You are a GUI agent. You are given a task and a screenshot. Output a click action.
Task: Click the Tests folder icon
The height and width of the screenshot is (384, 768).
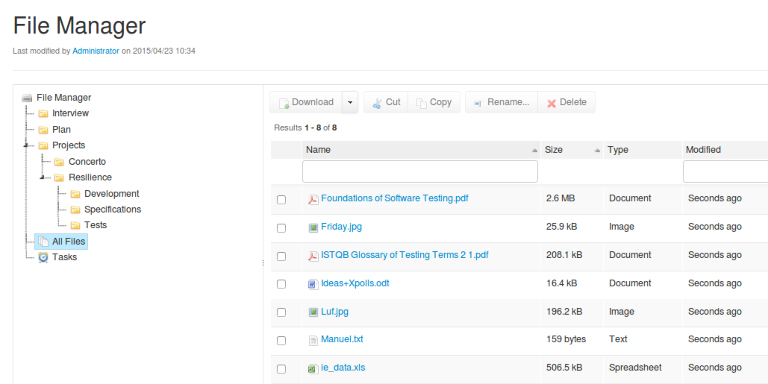click(75, 225)
